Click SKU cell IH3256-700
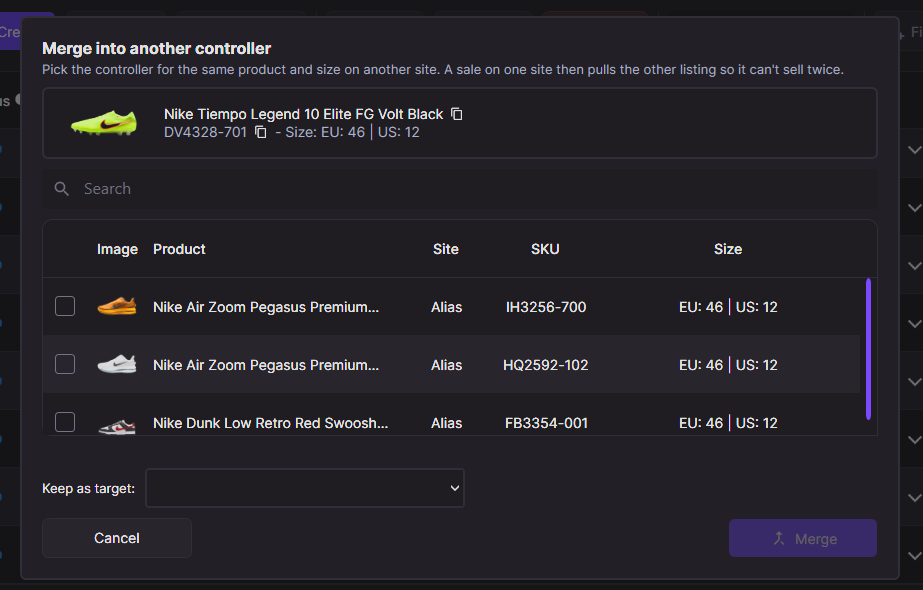 pyautogui.click(x=546, y=307)
